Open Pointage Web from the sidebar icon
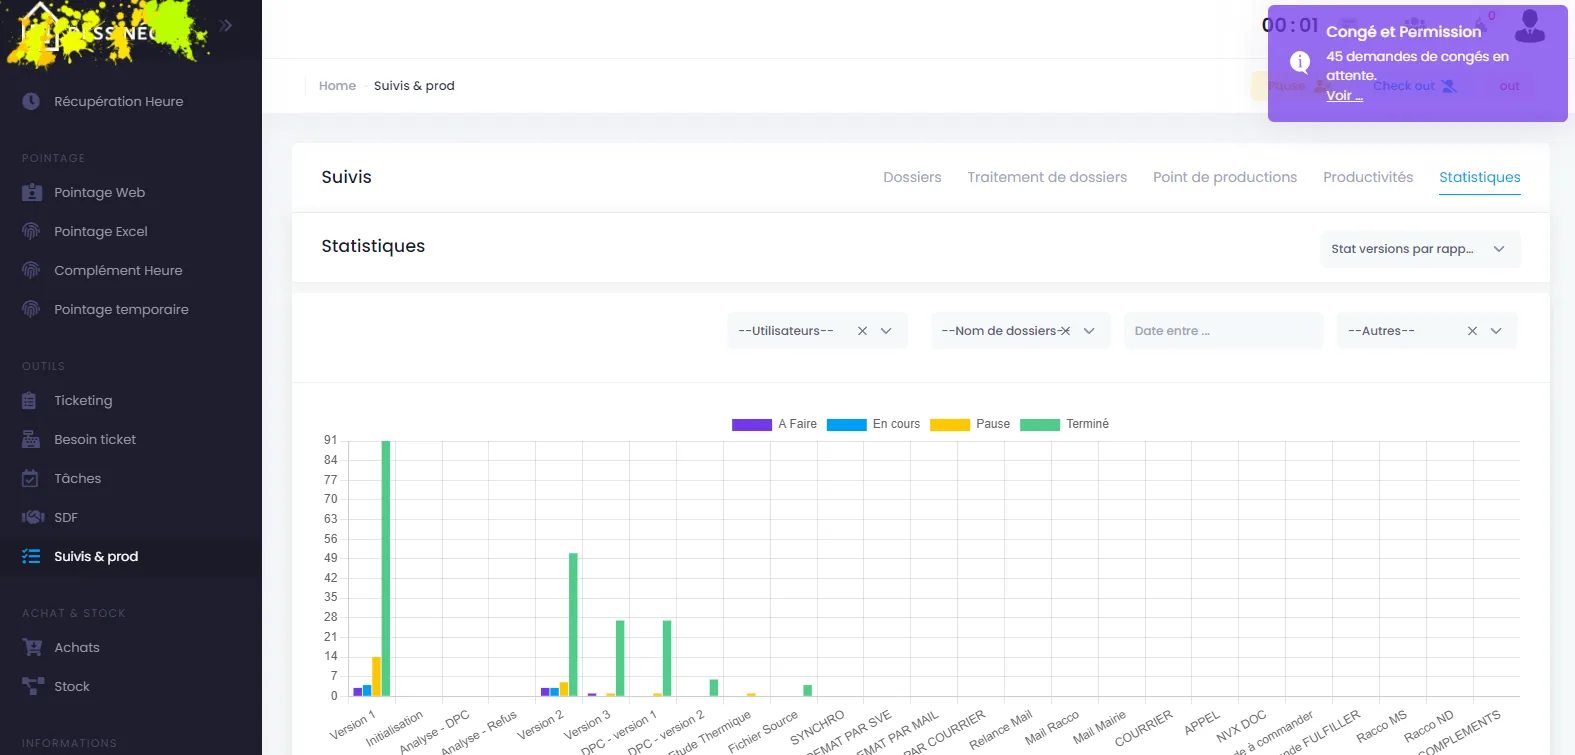Screen dimensions: 1575x755 click(32, 192)
